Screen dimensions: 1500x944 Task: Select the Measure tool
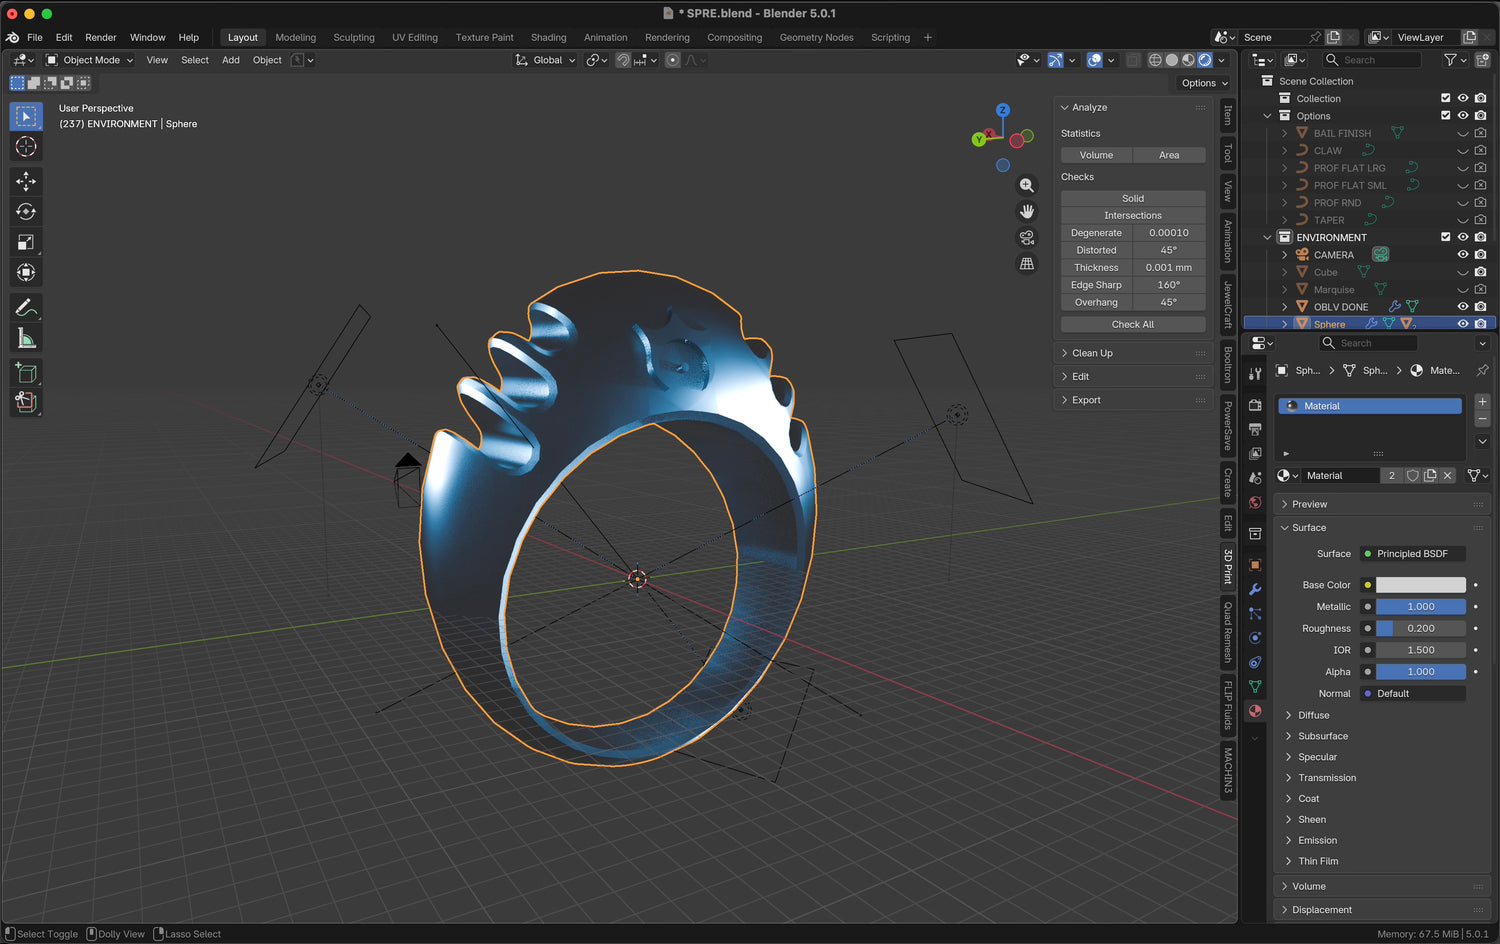click(x=26, y=339)
